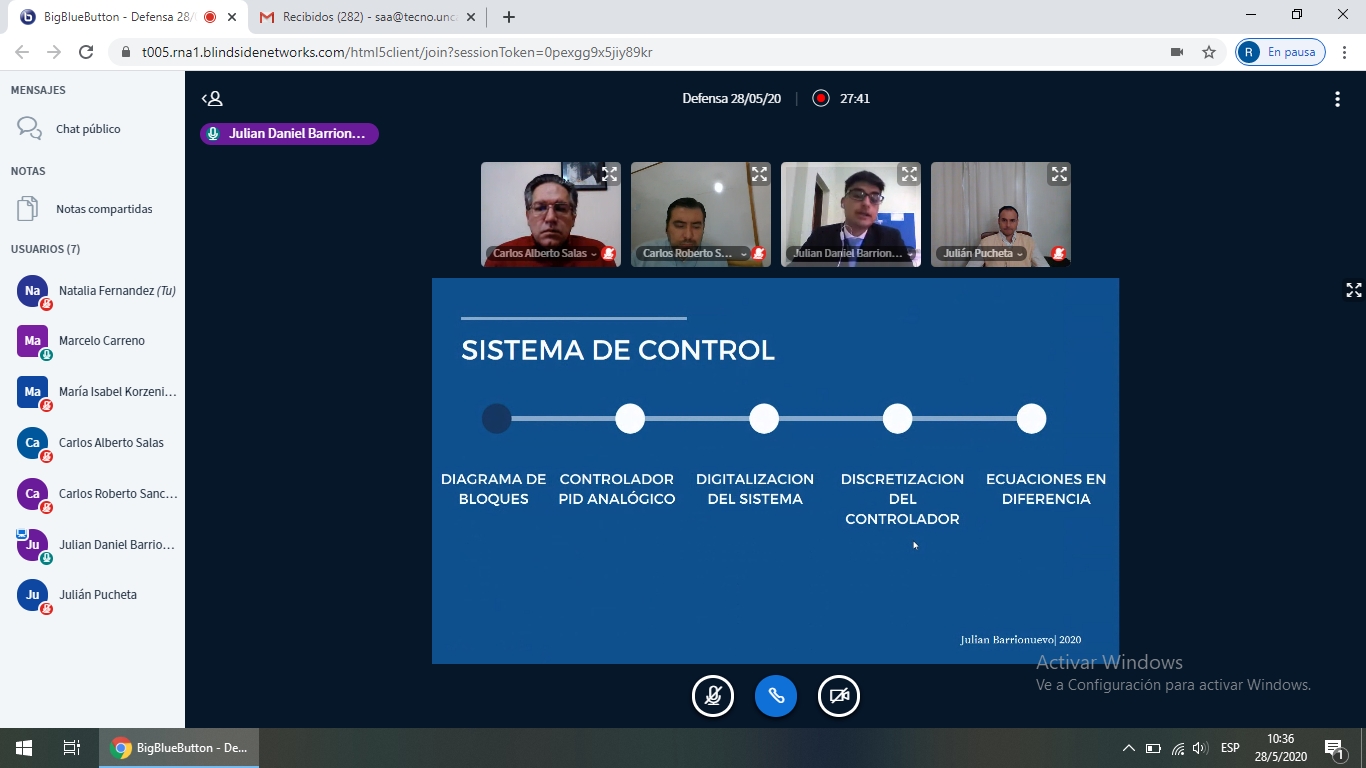Unmute the microphone button
Image resolution: width=1366 pixels, height=768 pixels.
[713, 696]
